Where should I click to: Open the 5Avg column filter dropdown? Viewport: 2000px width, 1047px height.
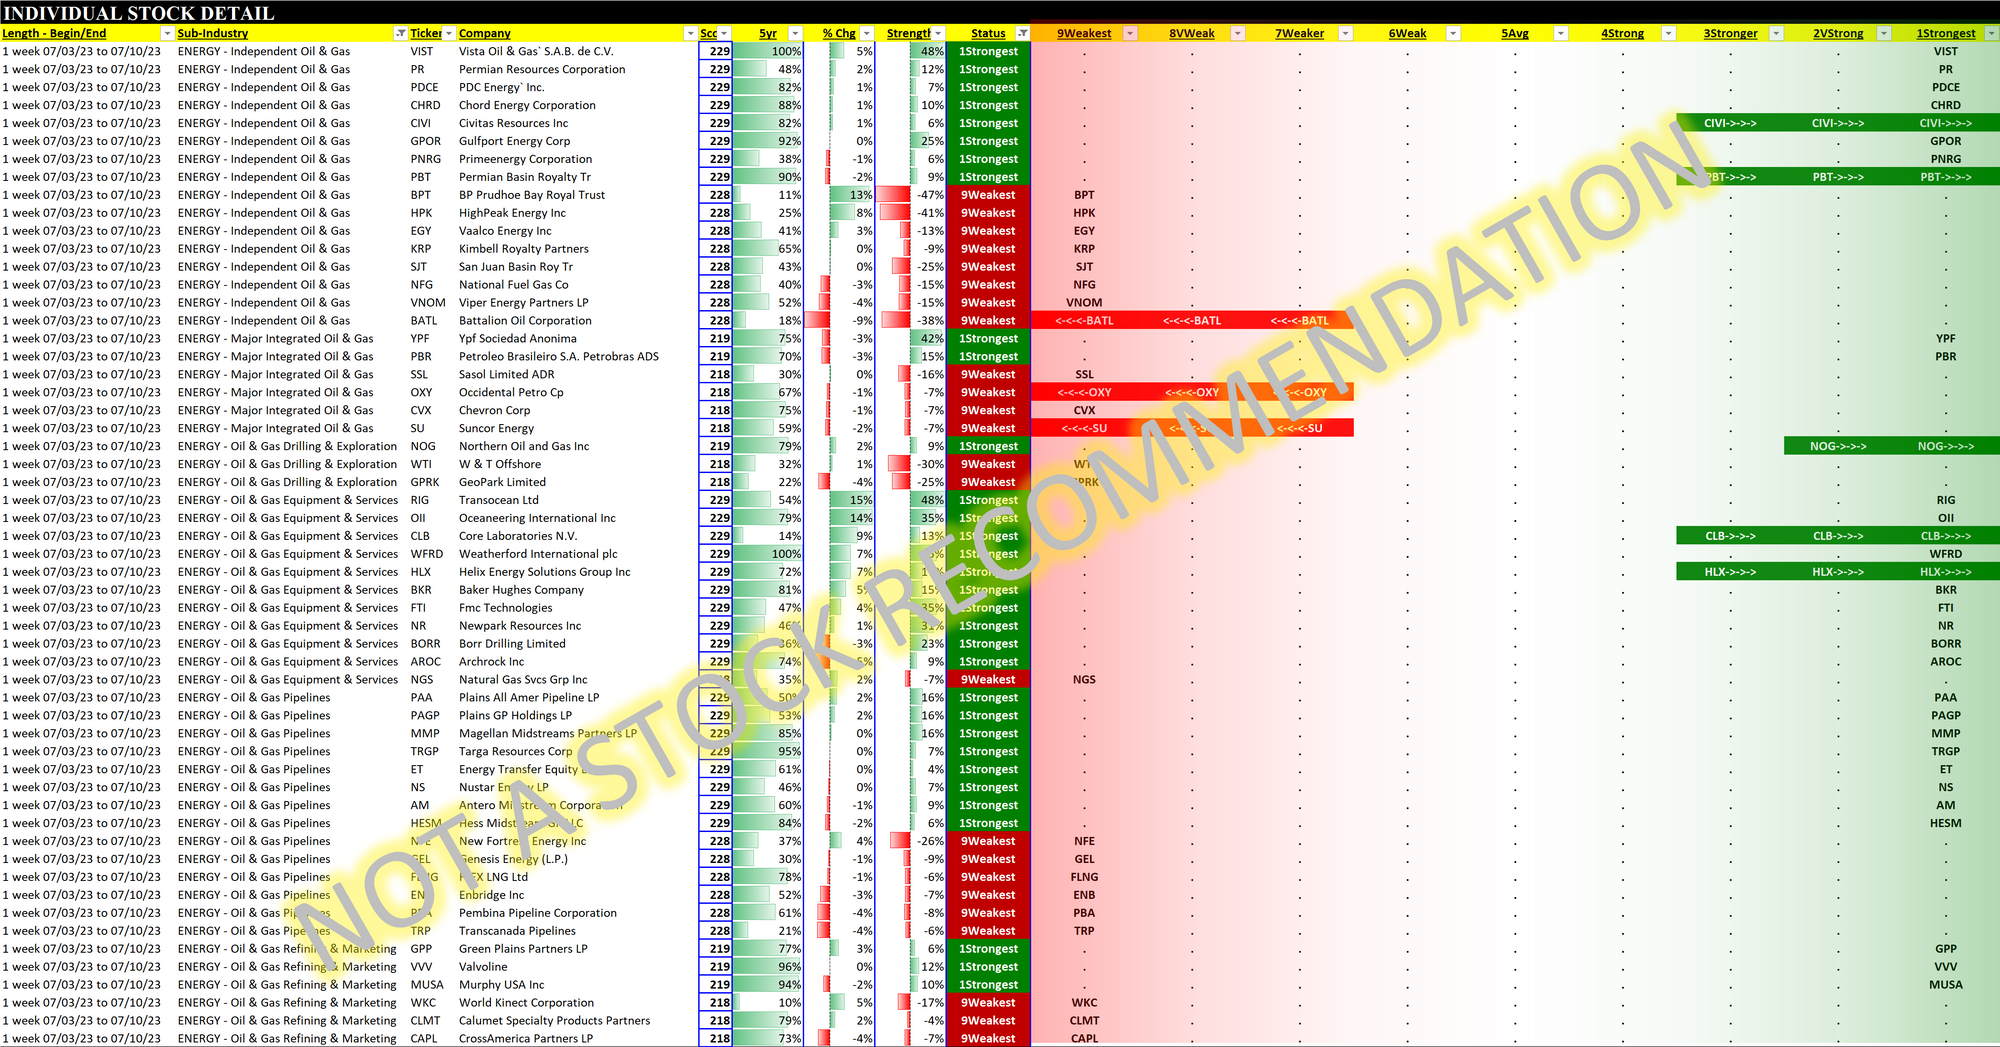1561,34
